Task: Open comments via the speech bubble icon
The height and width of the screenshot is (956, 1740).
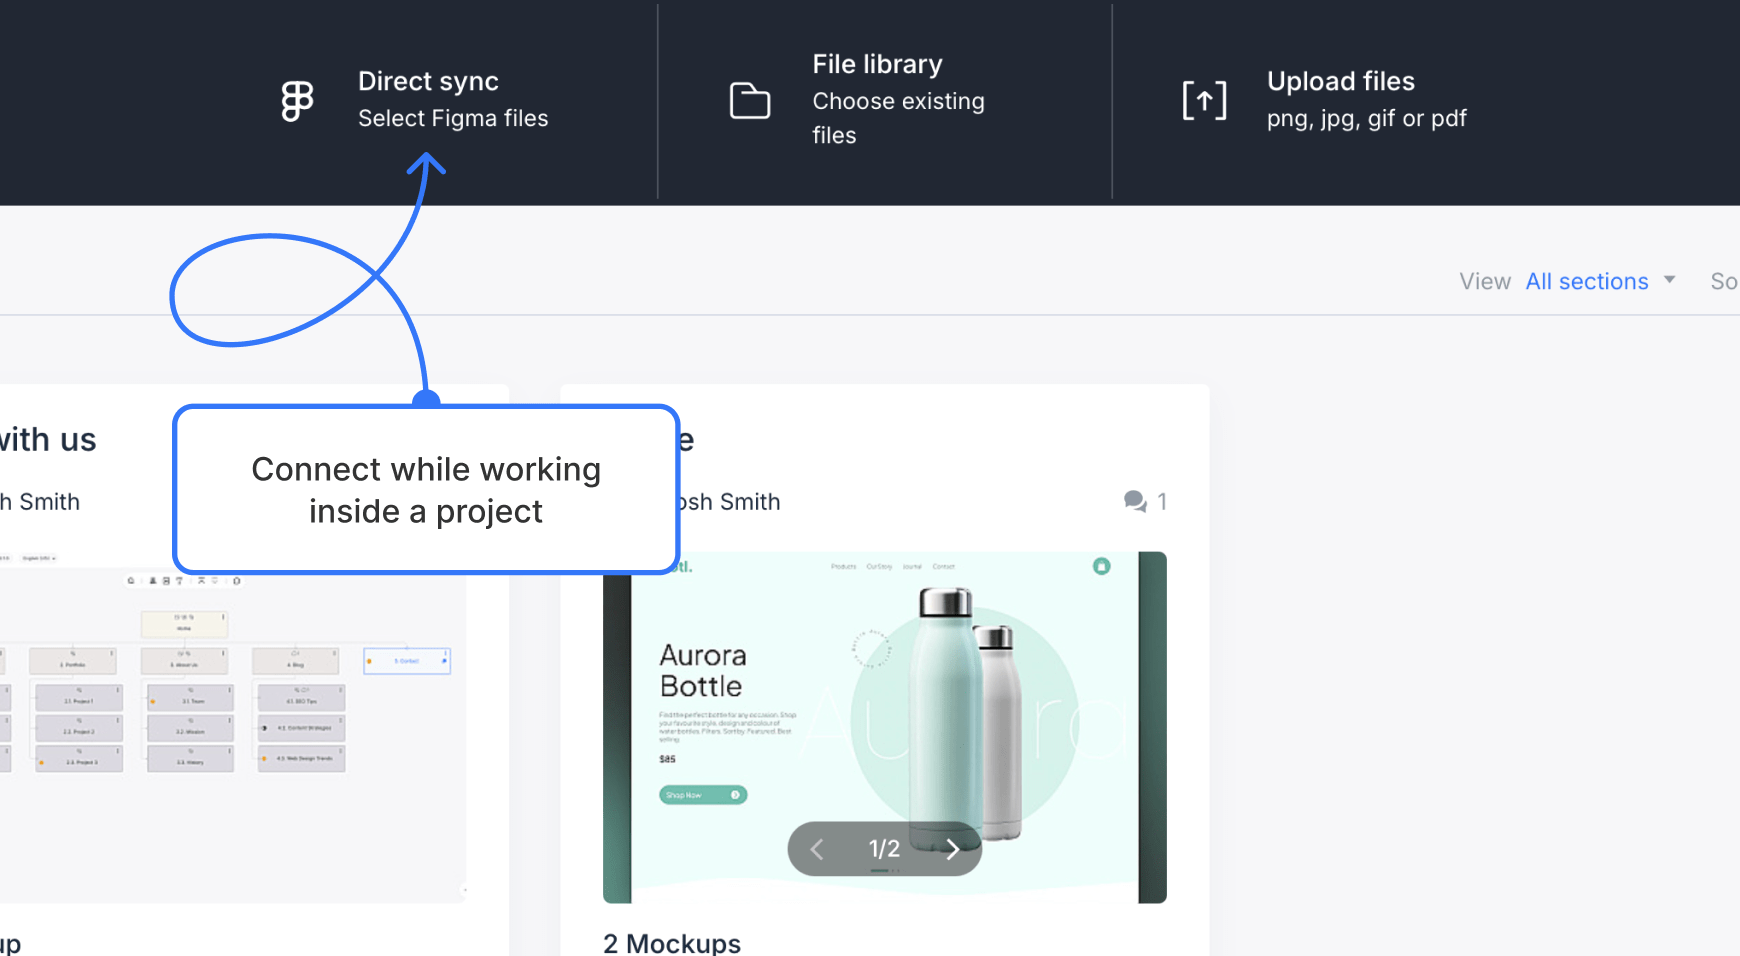Action: tap(1136, 501)
